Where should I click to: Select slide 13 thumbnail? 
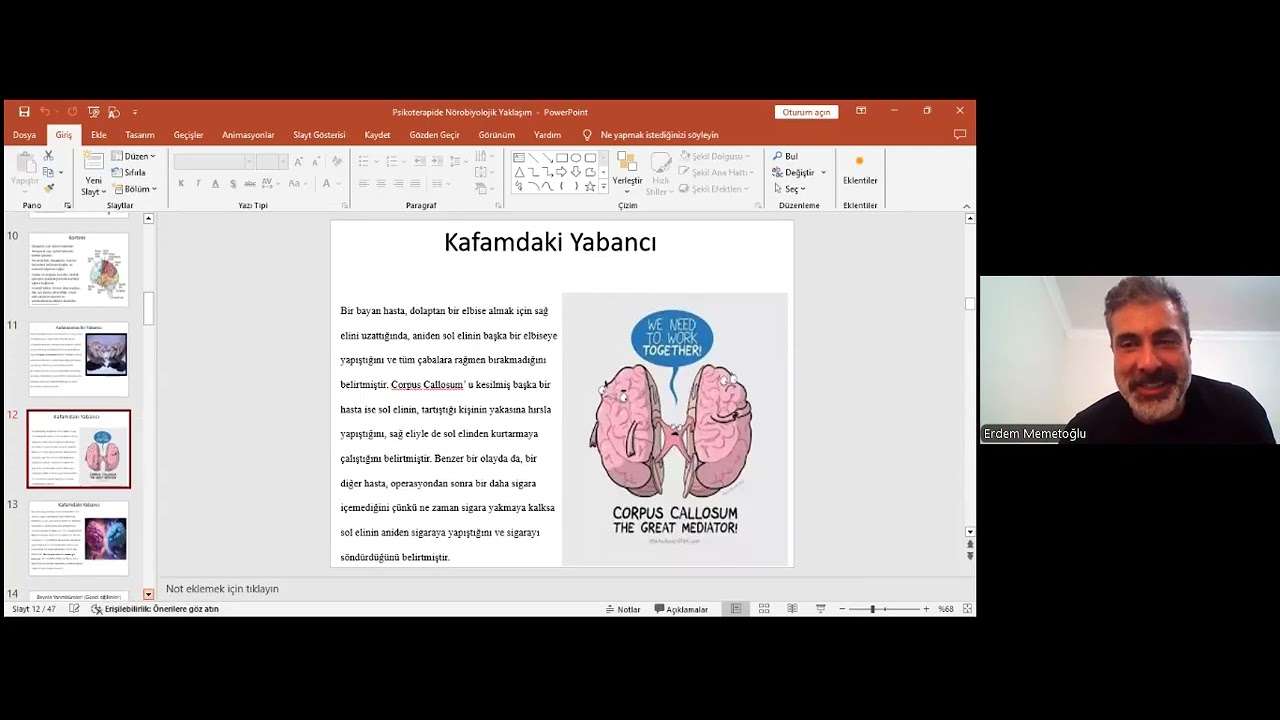79,538
